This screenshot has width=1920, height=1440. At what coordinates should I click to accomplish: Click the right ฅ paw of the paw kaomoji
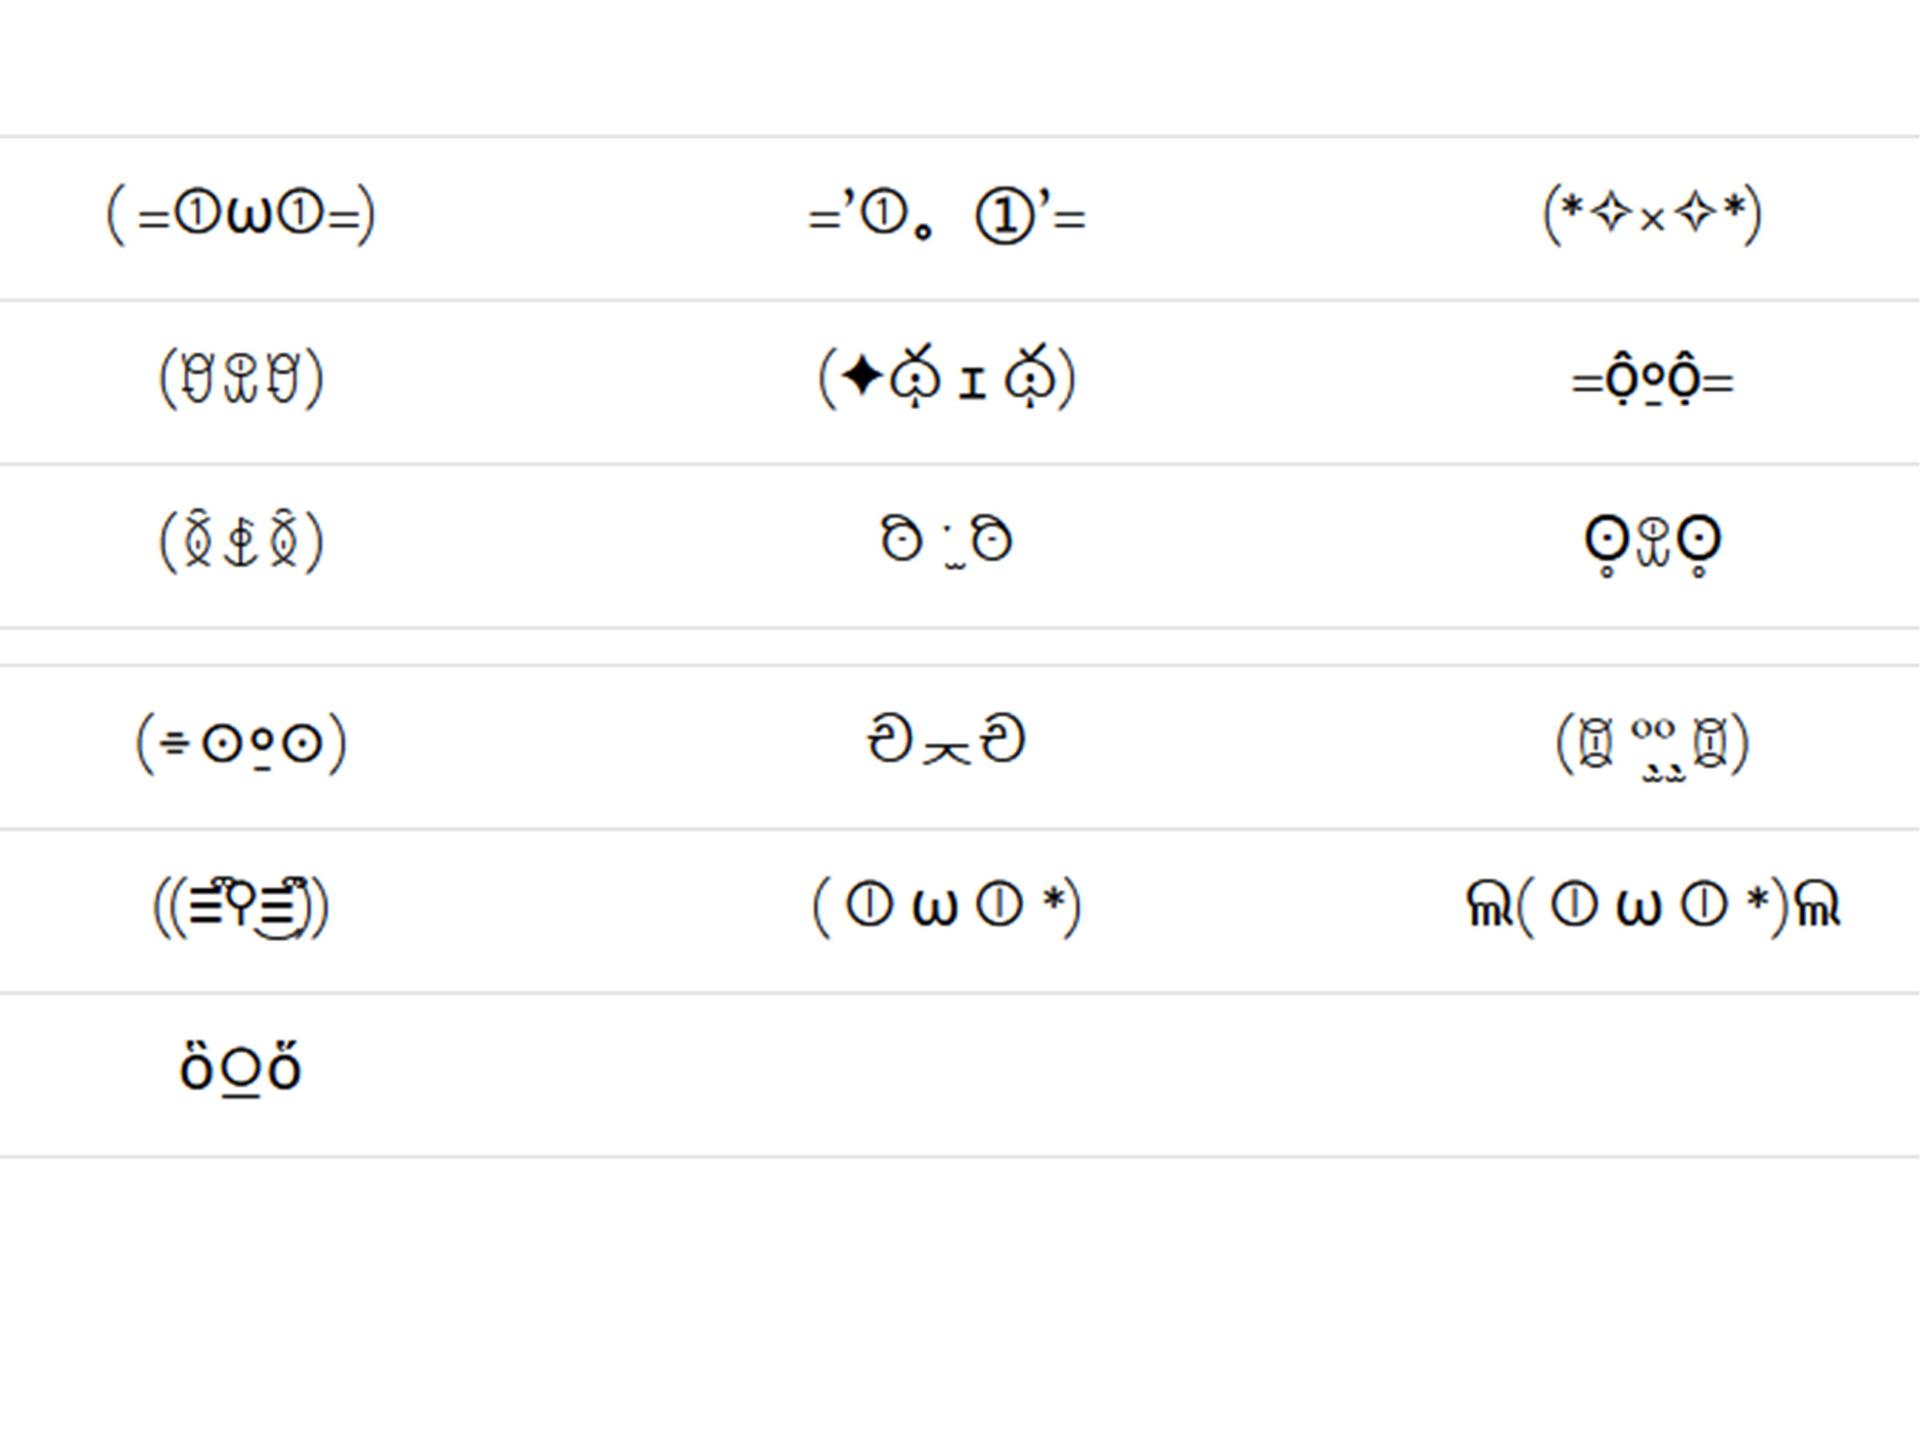click(x=1817, y=905)
